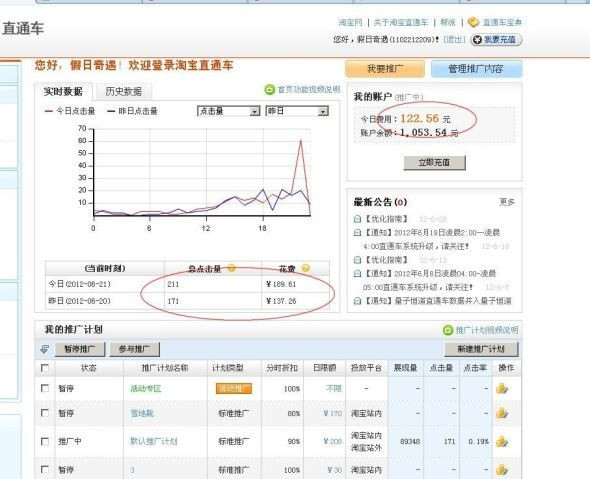Viewport: 590px width, 479px height.
Task: Check the box for plan named 3
Action: point(44,469)
